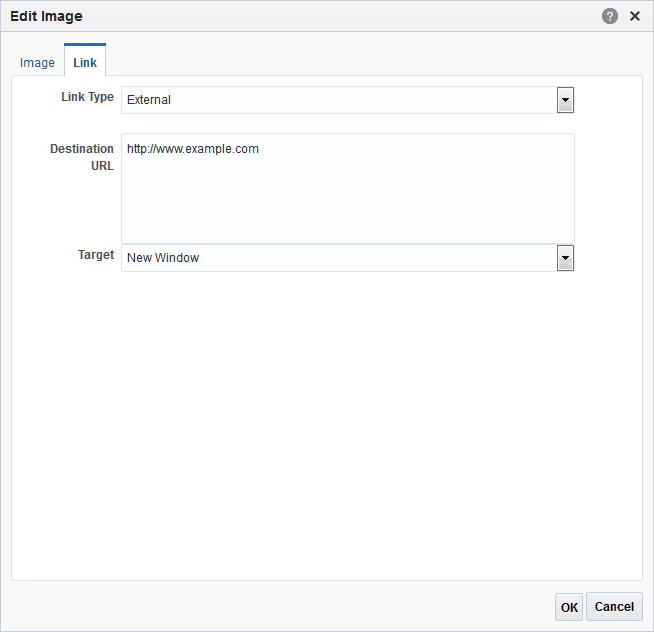Click the External link type field

(x=338, y=100)
